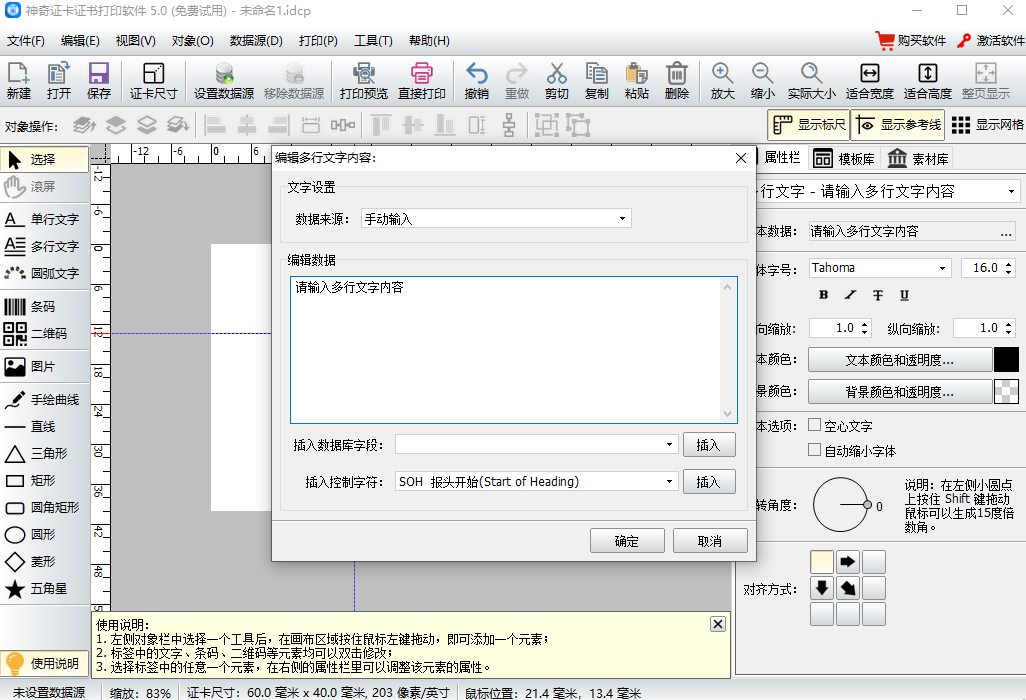Toggle bold B formatting in properties
This screenshot has height=700, width=1026.
tap(824, 295)
